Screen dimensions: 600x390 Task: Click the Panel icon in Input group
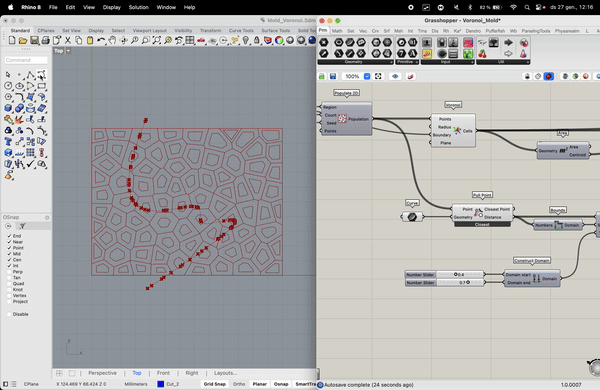click(x=427, y=54)
